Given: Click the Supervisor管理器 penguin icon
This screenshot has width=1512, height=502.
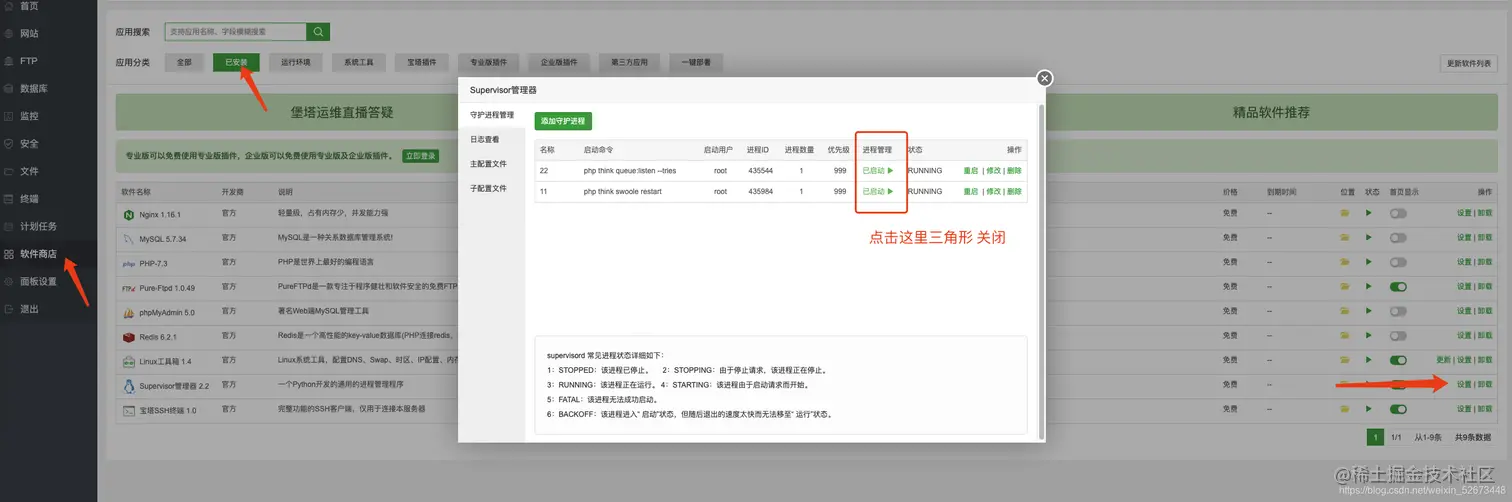Looking at the screenshot, I should [128, 386].
